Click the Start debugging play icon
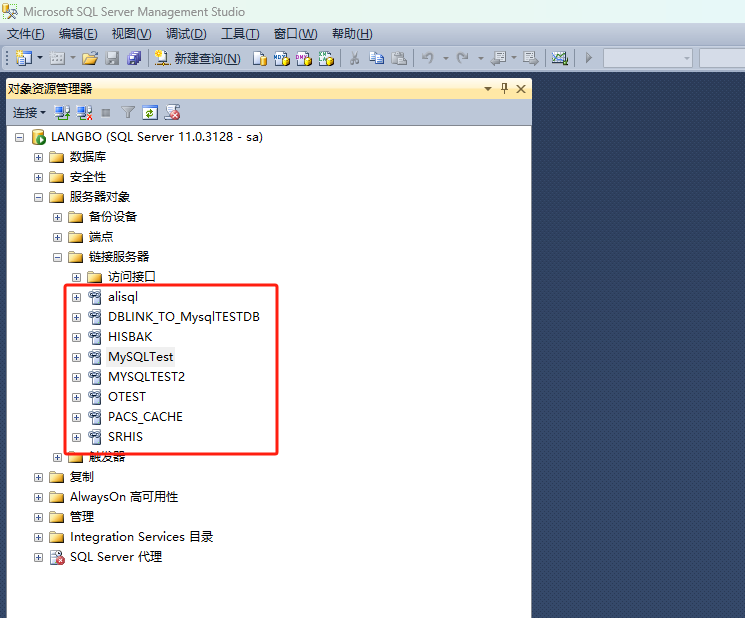The height and width of the screenshot is (618, 745). pos(589,58)
